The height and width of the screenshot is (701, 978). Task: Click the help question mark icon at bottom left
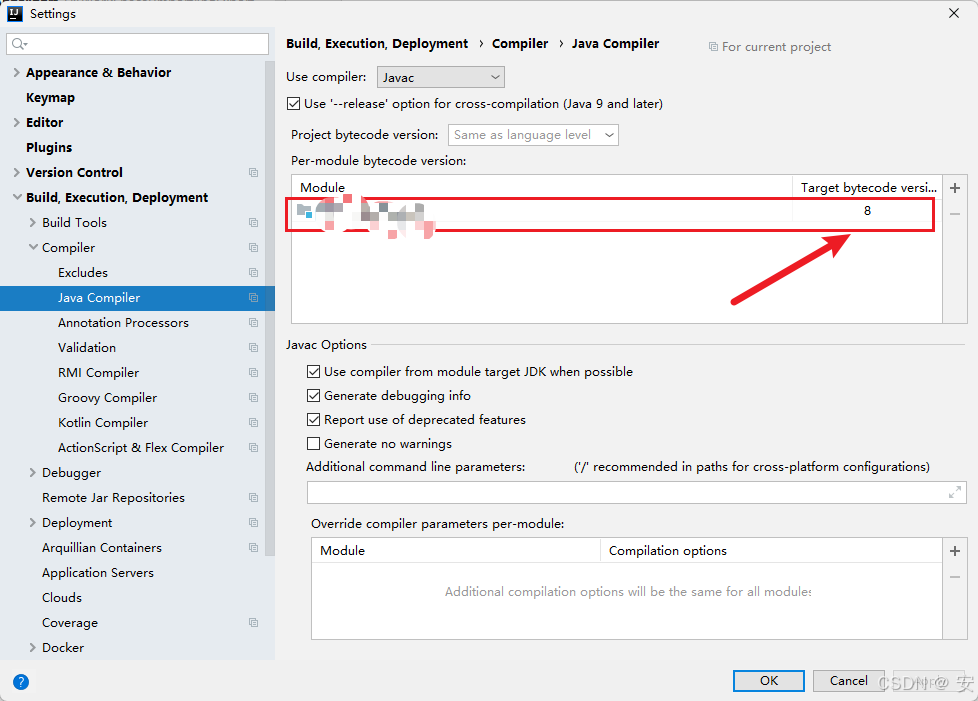(21, 682)
